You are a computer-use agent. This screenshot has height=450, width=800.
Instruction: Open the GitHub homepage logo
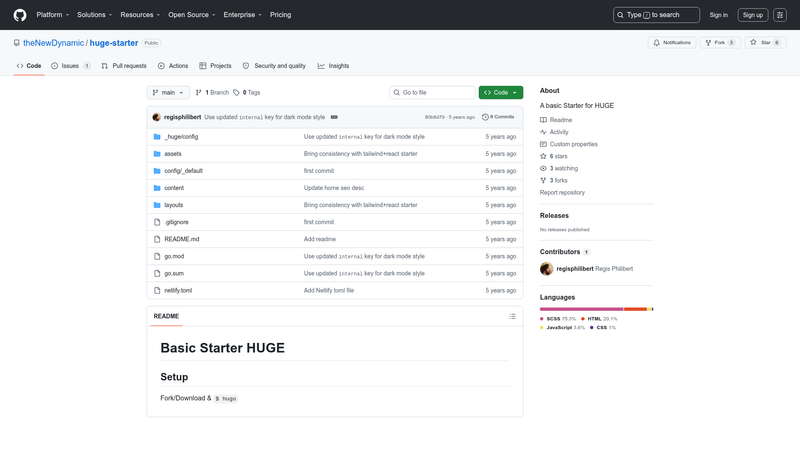click(20, 15)
